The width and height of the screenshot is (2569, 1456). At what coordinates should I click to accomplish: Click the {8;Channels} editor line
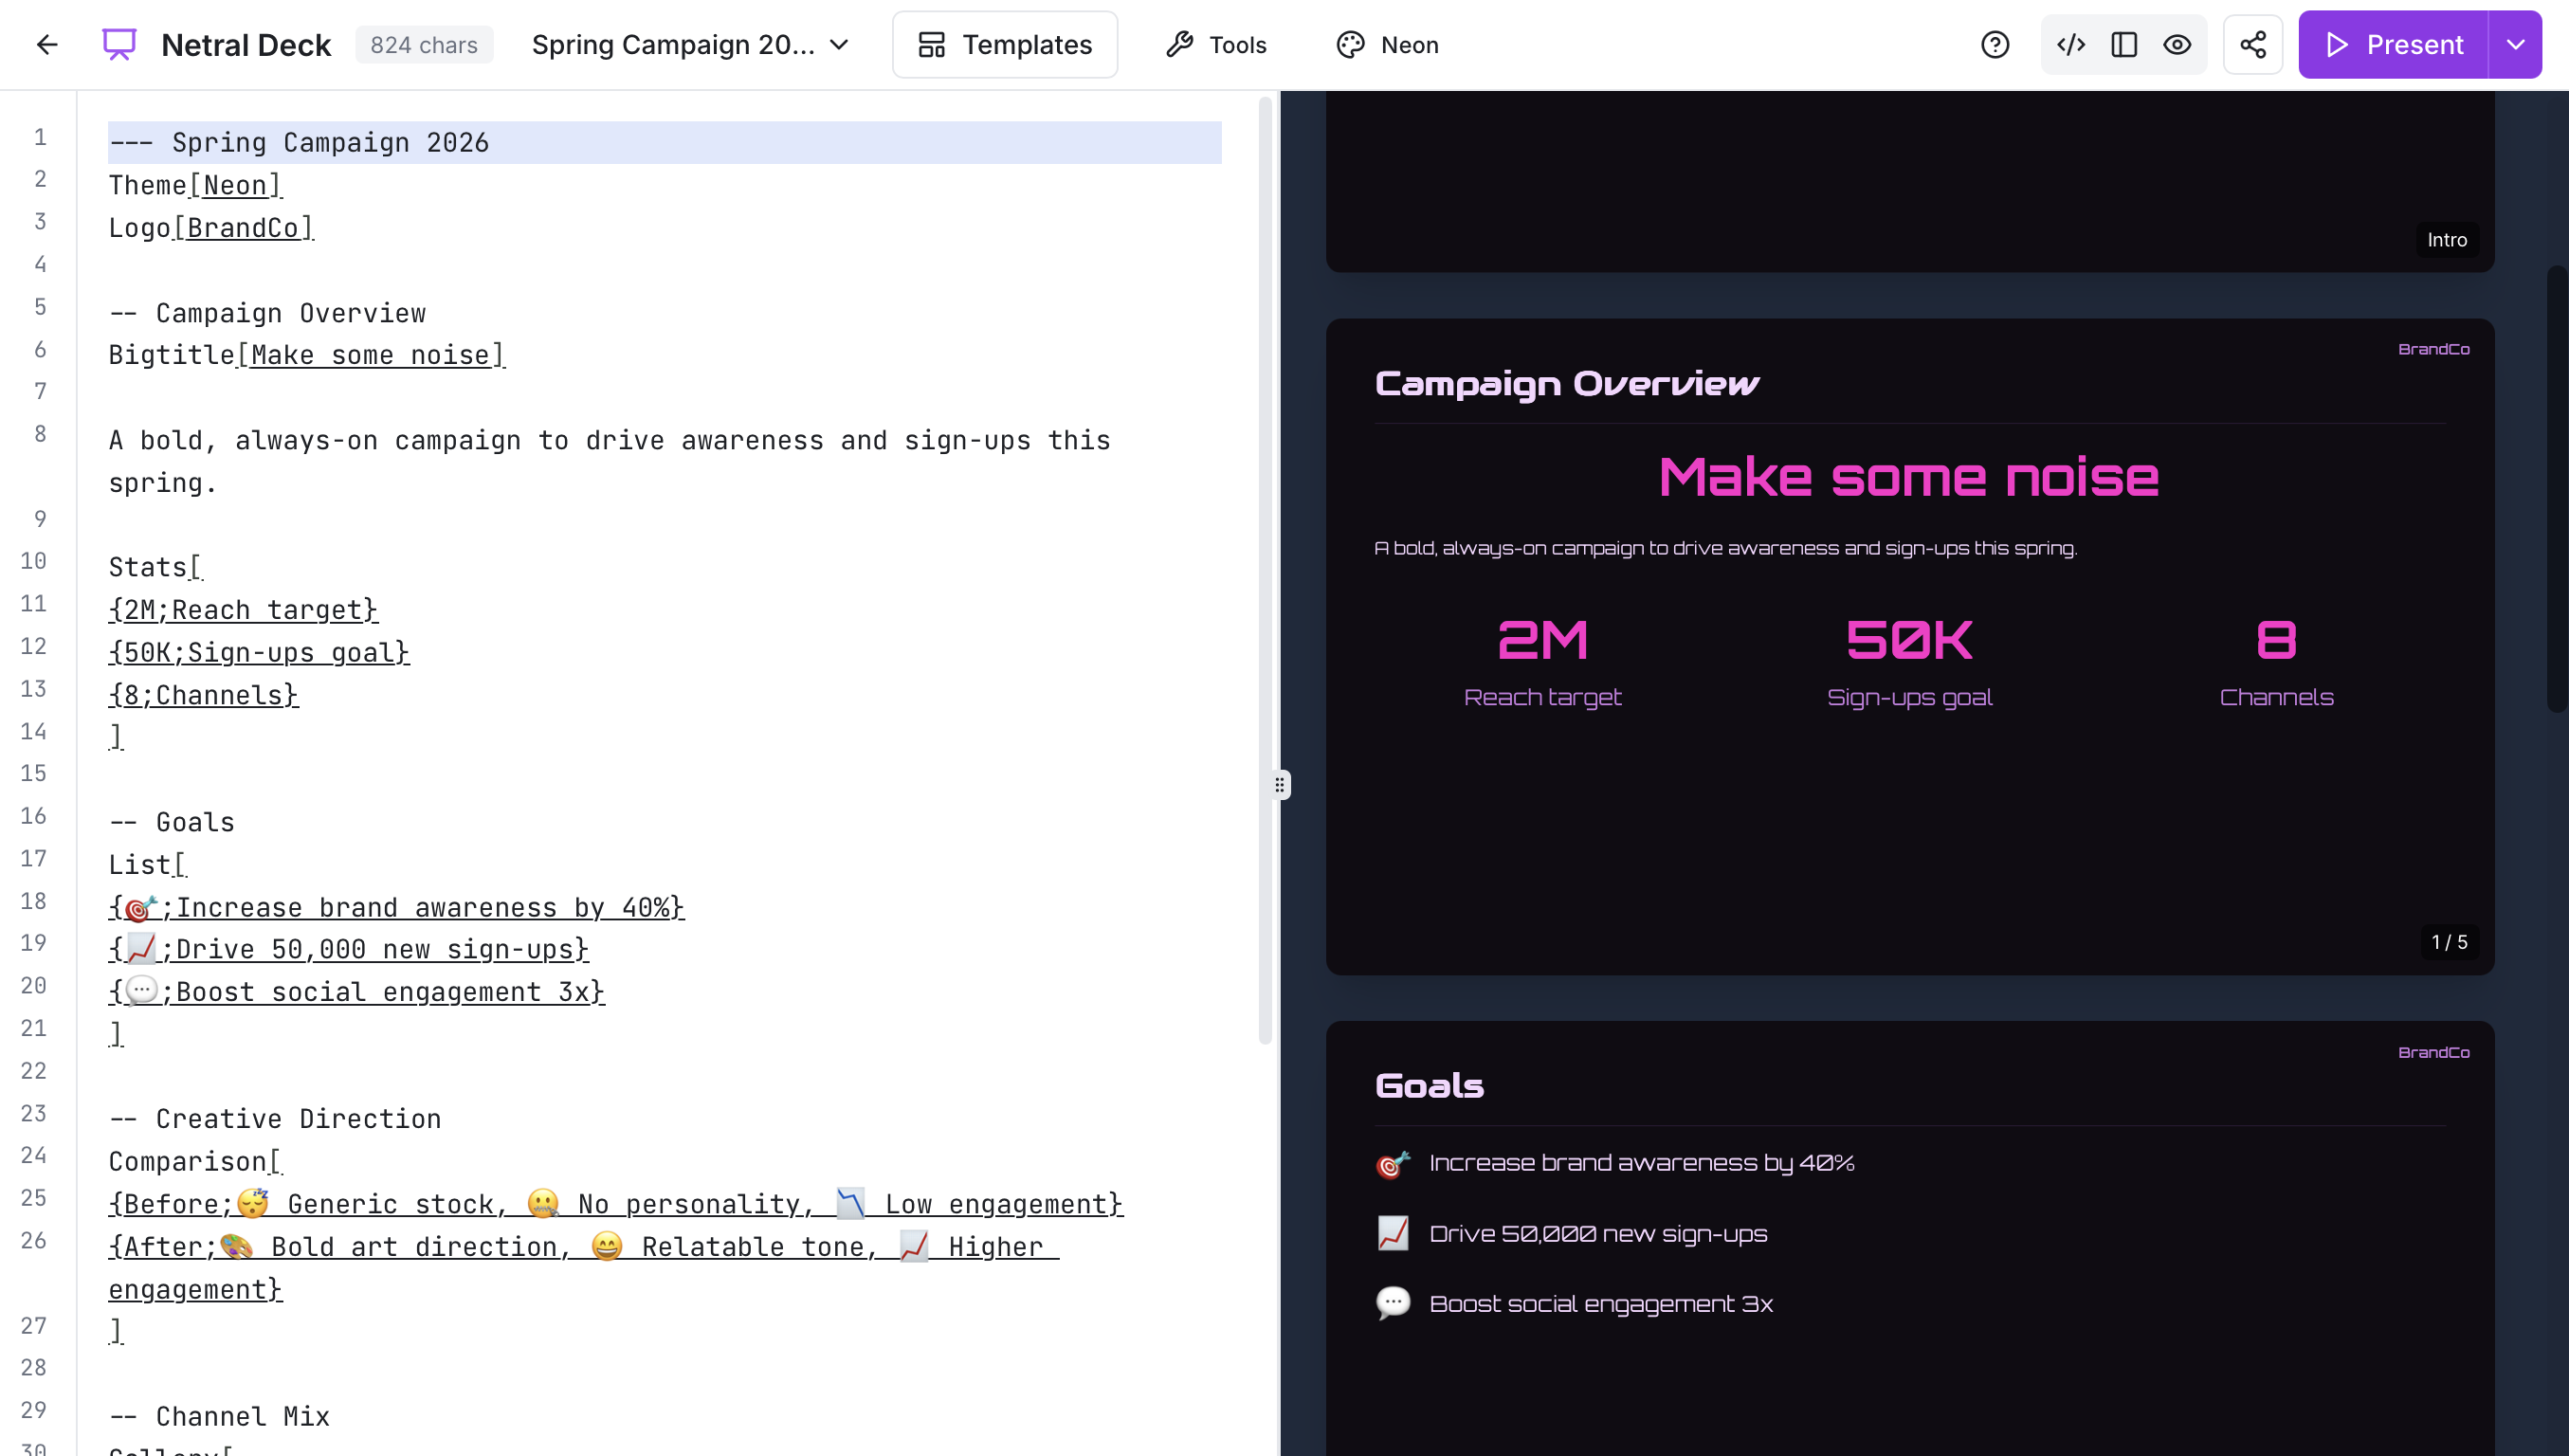[x=203, y=695]
